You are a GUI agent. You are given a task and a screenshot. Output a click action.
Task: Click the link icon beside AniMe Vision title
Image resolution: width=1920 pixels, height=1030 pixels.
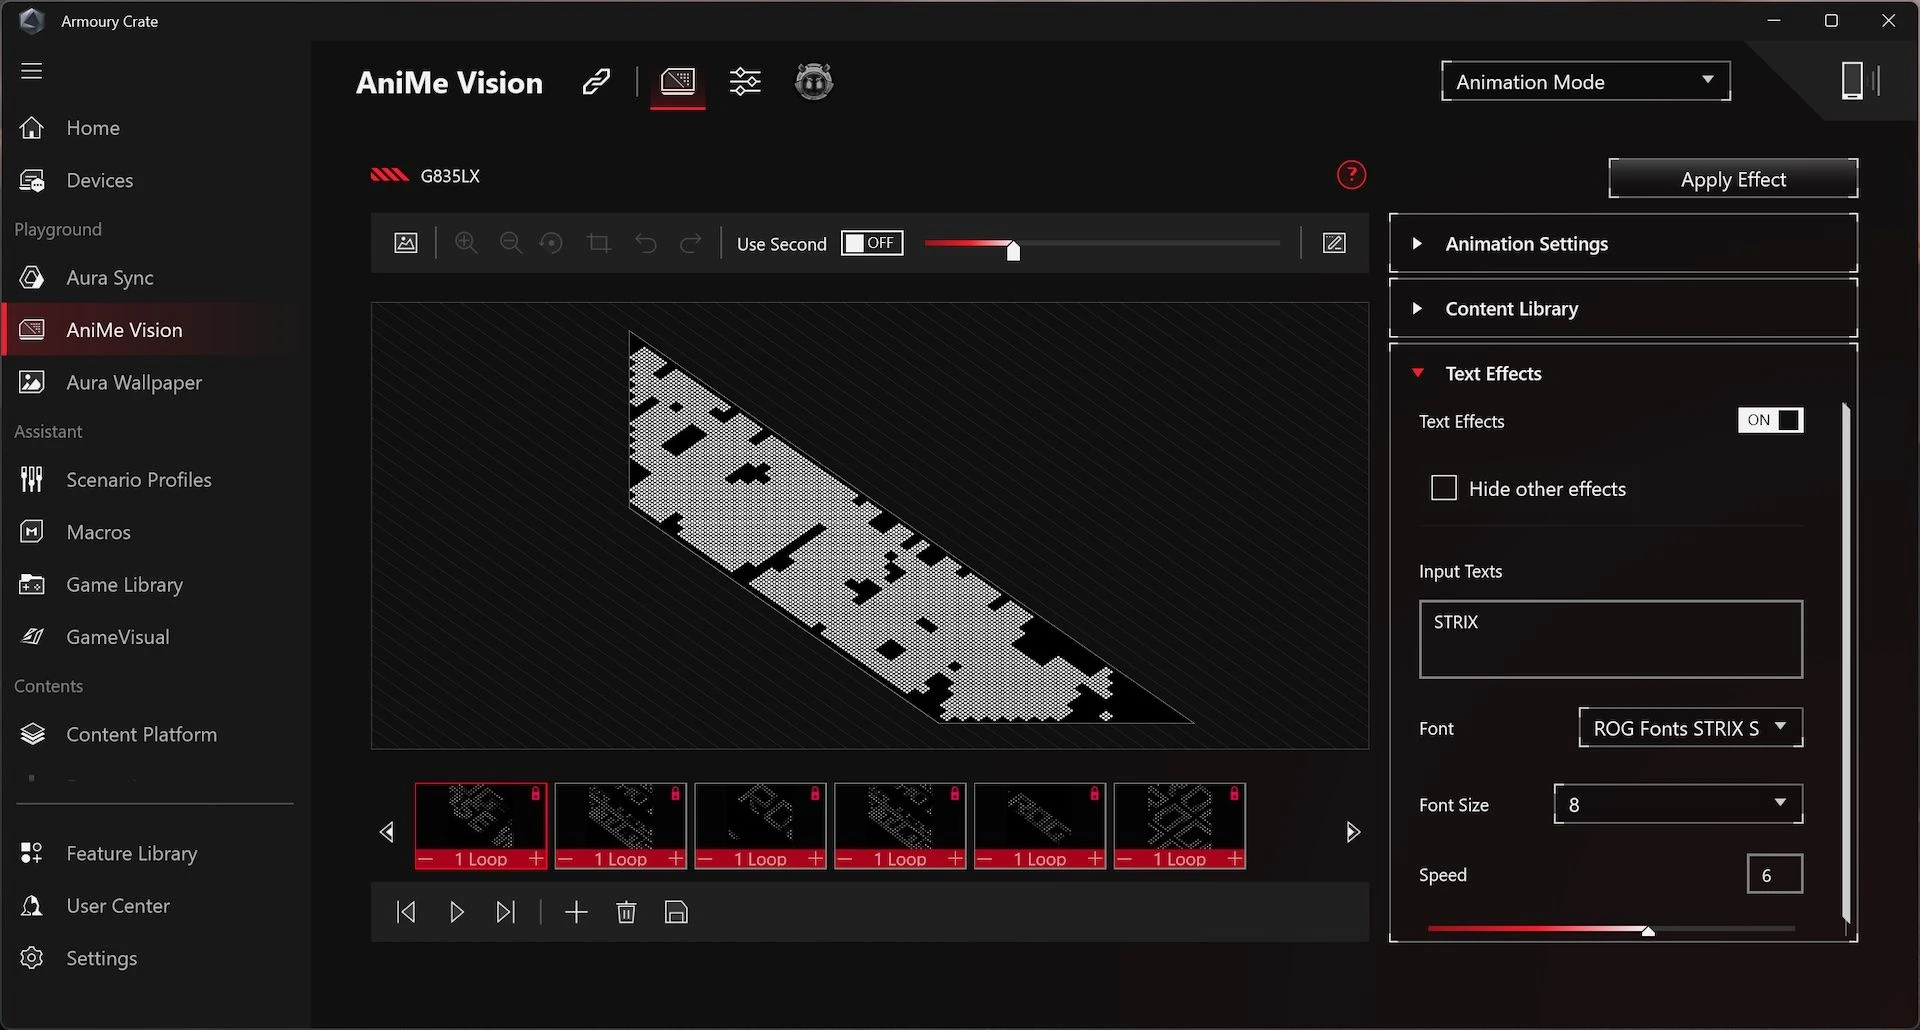pyautogui.click(x=597, y=82)
